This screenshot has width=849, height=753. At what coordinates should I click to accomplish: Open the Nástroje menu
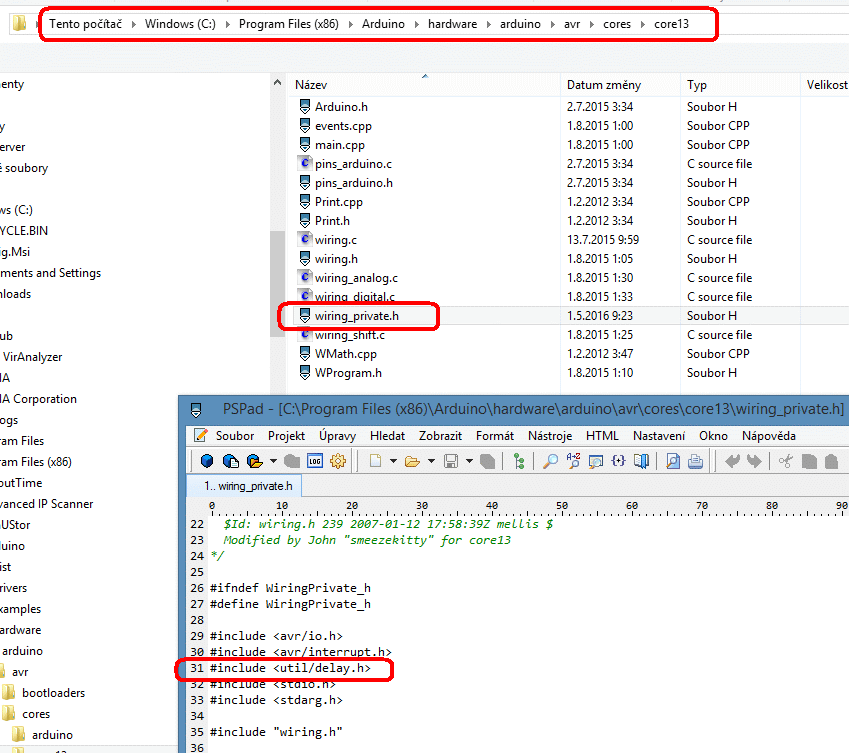tap(550, 436)
